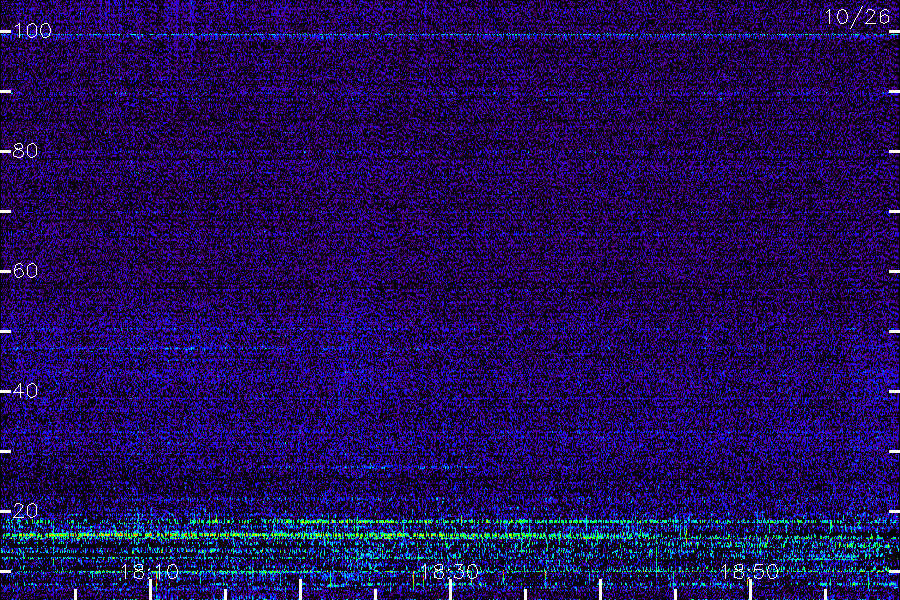This screenshot has height=600, width=900.
Task: Click the 10/26 date label
Action: (x=857, y=17)
